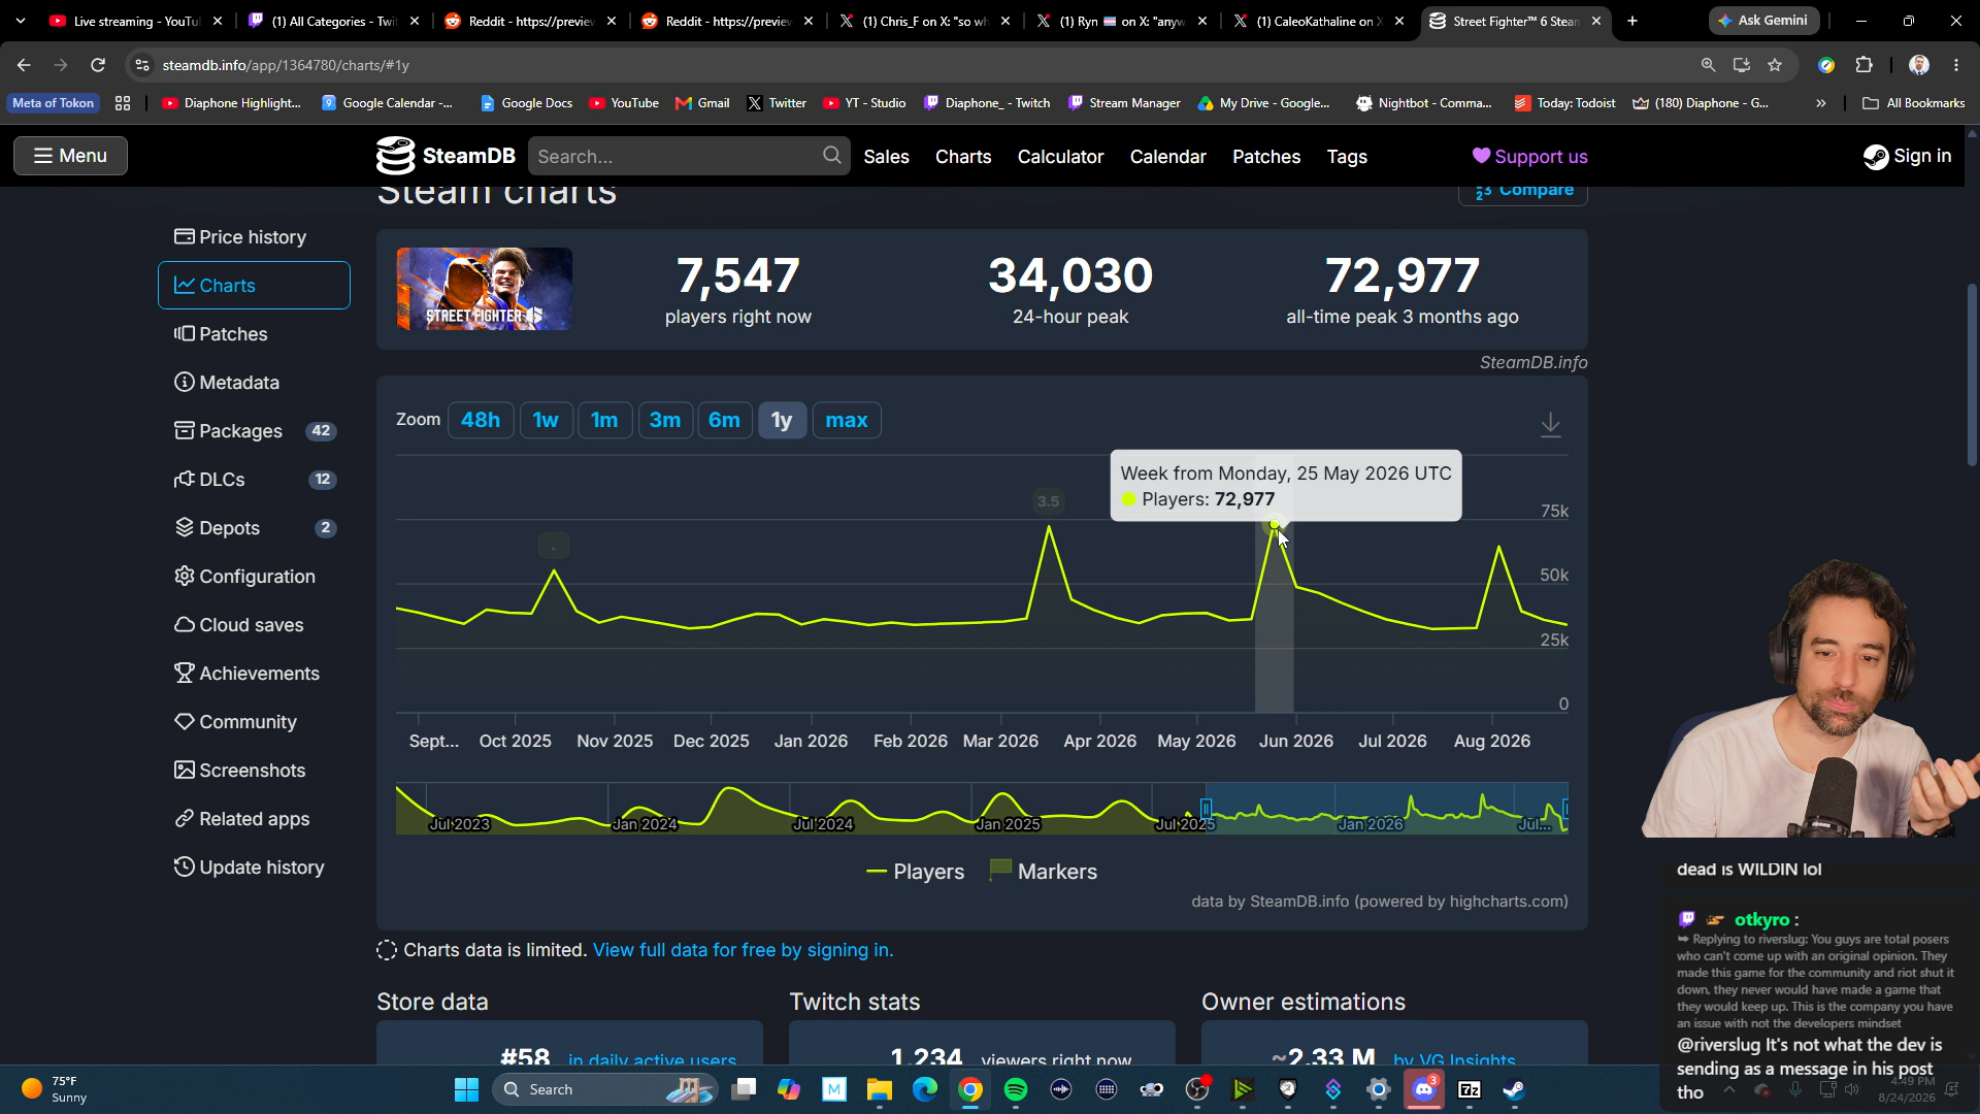Set chart zoom to 48h
This screenshot has height=1114, width=1980.
480,420
